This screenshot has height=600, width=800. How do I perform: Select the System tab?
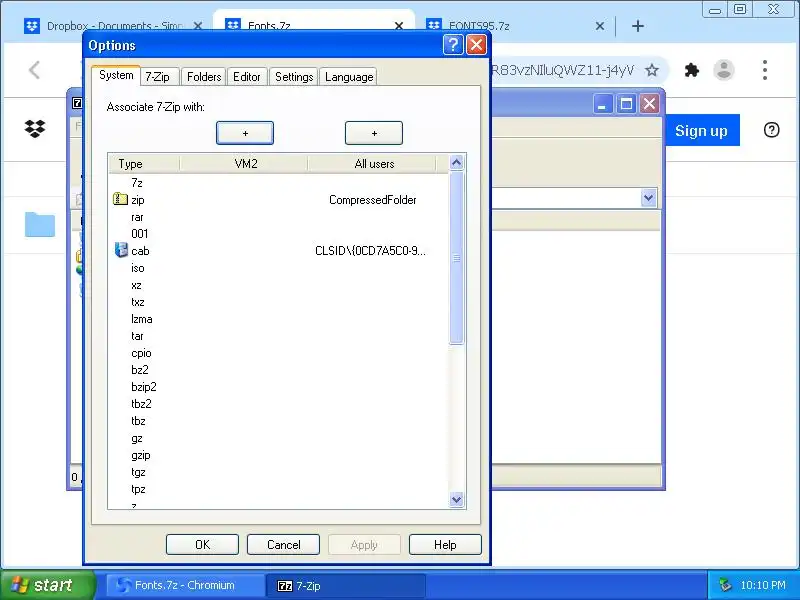click(x=116, y=76)
